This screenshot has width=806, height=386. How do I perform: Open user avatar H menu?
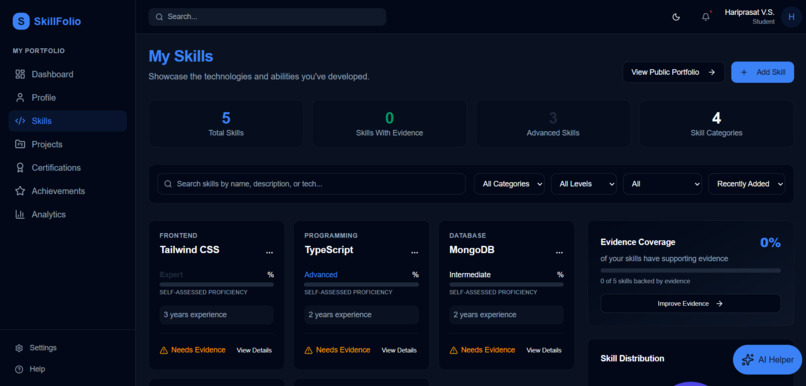(x=791, y=17)
